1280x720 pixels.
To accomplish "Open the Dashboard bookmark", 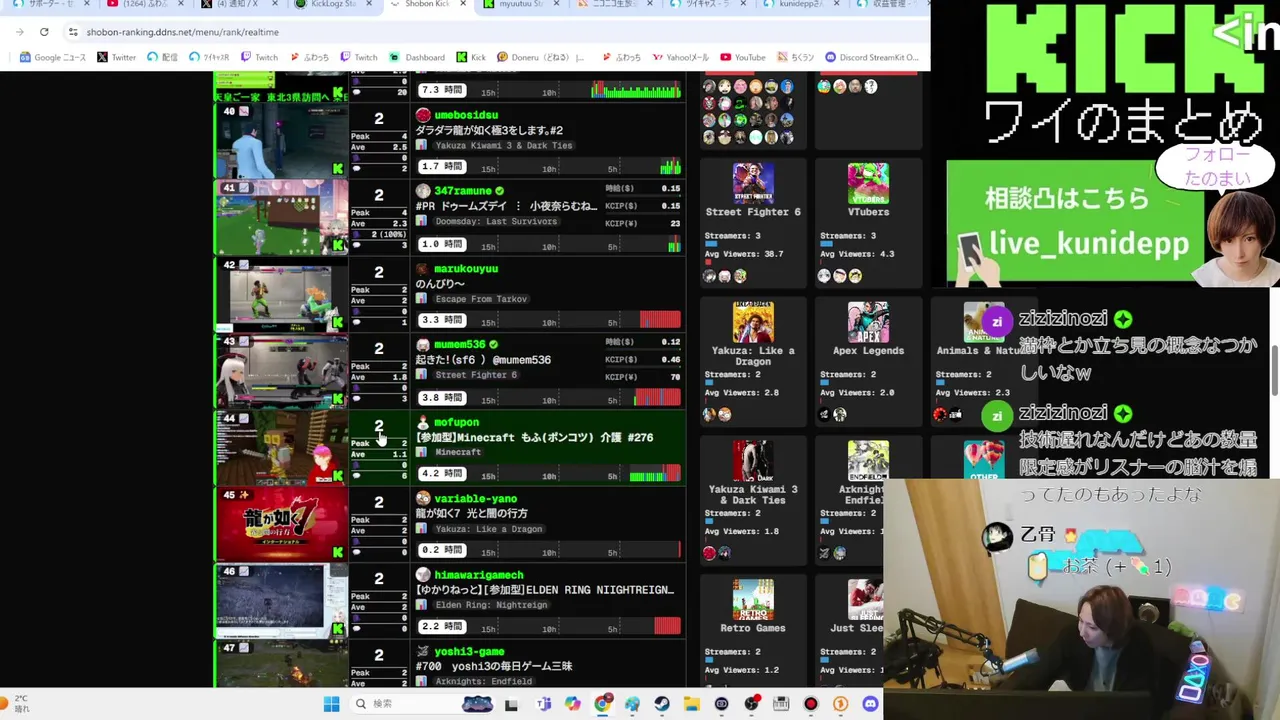I will click(417, 57).
